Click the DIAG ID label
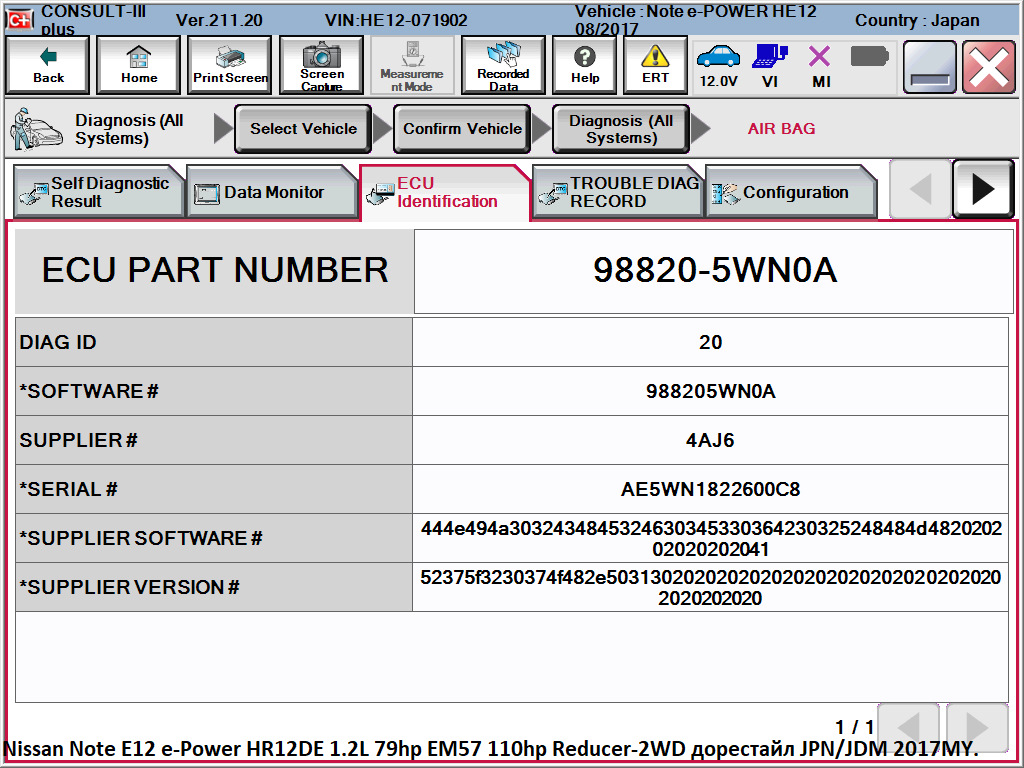1024x768 pixels. coord(214,342)
